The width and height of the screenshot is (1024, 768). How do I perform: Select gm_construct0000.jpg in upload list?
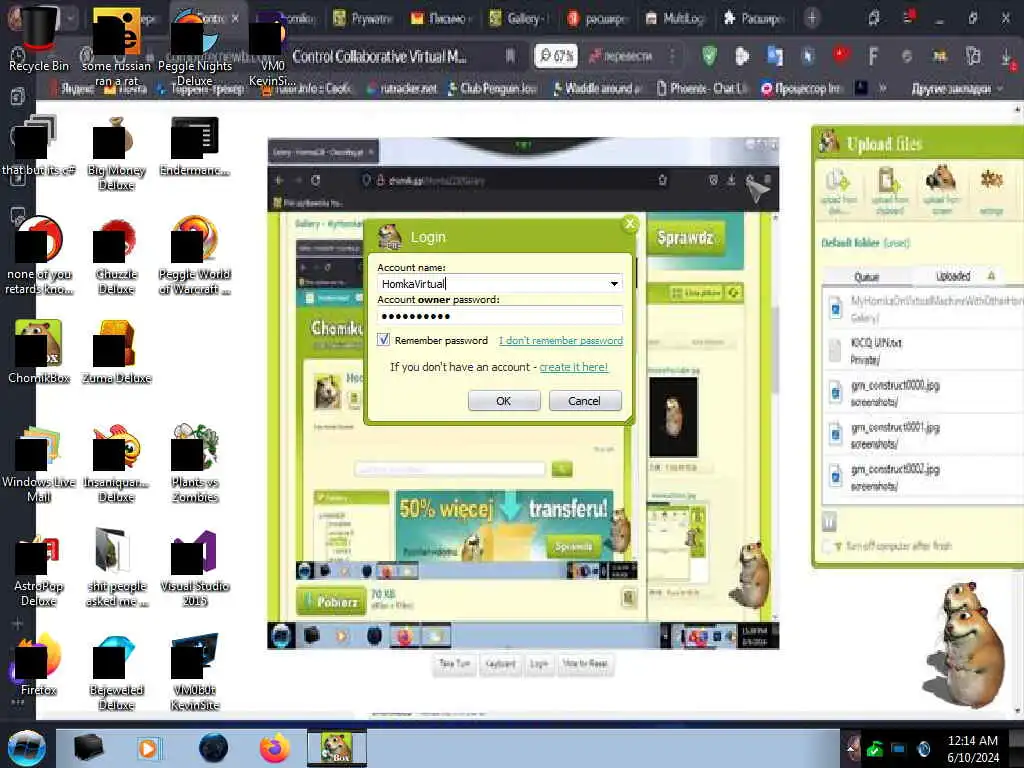point(922,393)
